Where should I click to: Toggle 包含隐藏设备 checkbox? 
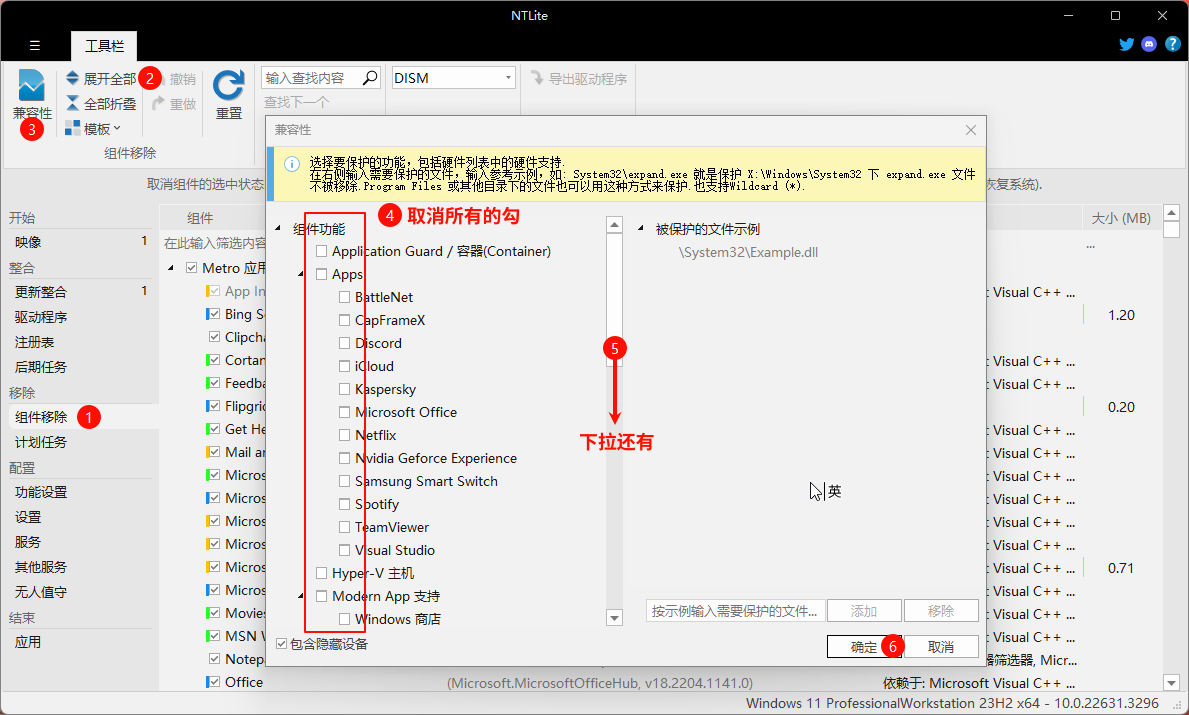coord(281,644)
